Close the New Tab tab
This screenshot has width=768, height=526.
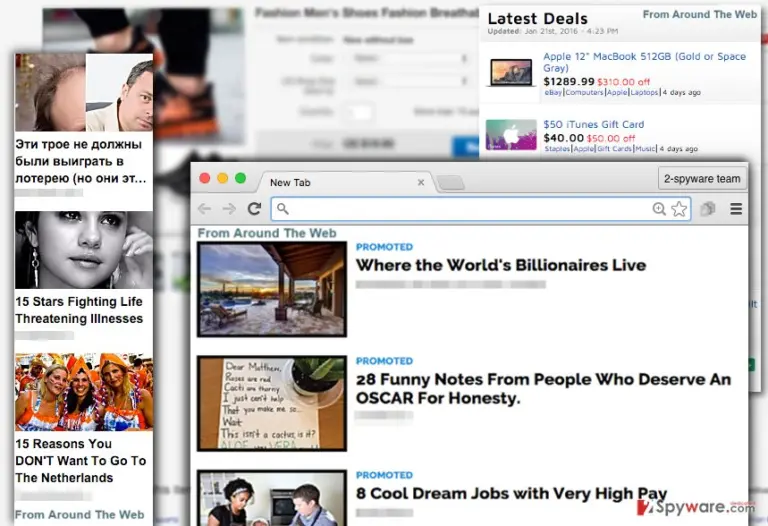tap(421, 182)
